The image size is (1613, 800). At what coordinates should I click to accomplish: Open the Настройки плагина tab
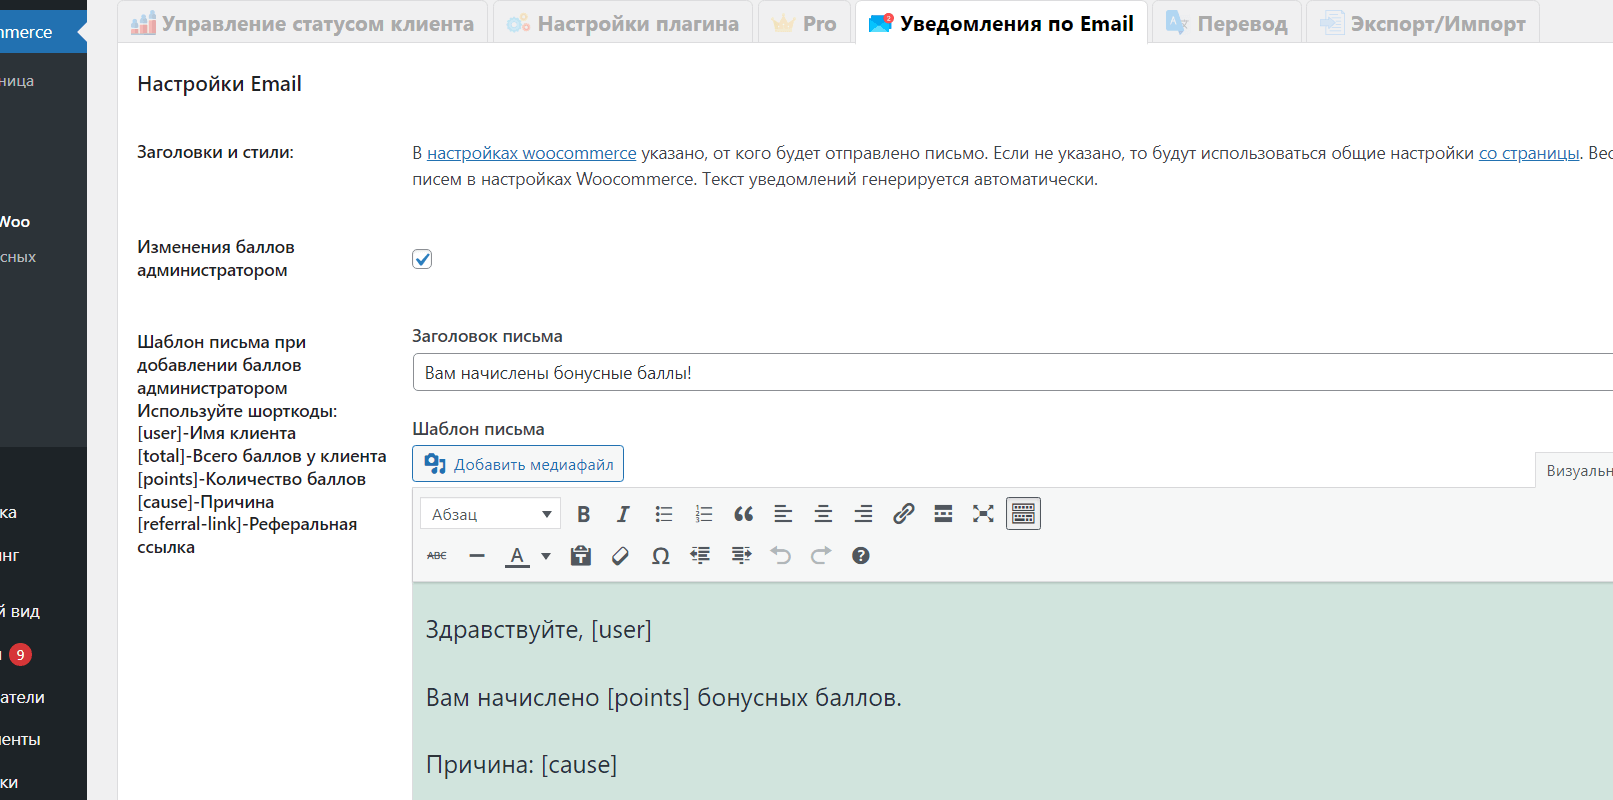[623, 23]
